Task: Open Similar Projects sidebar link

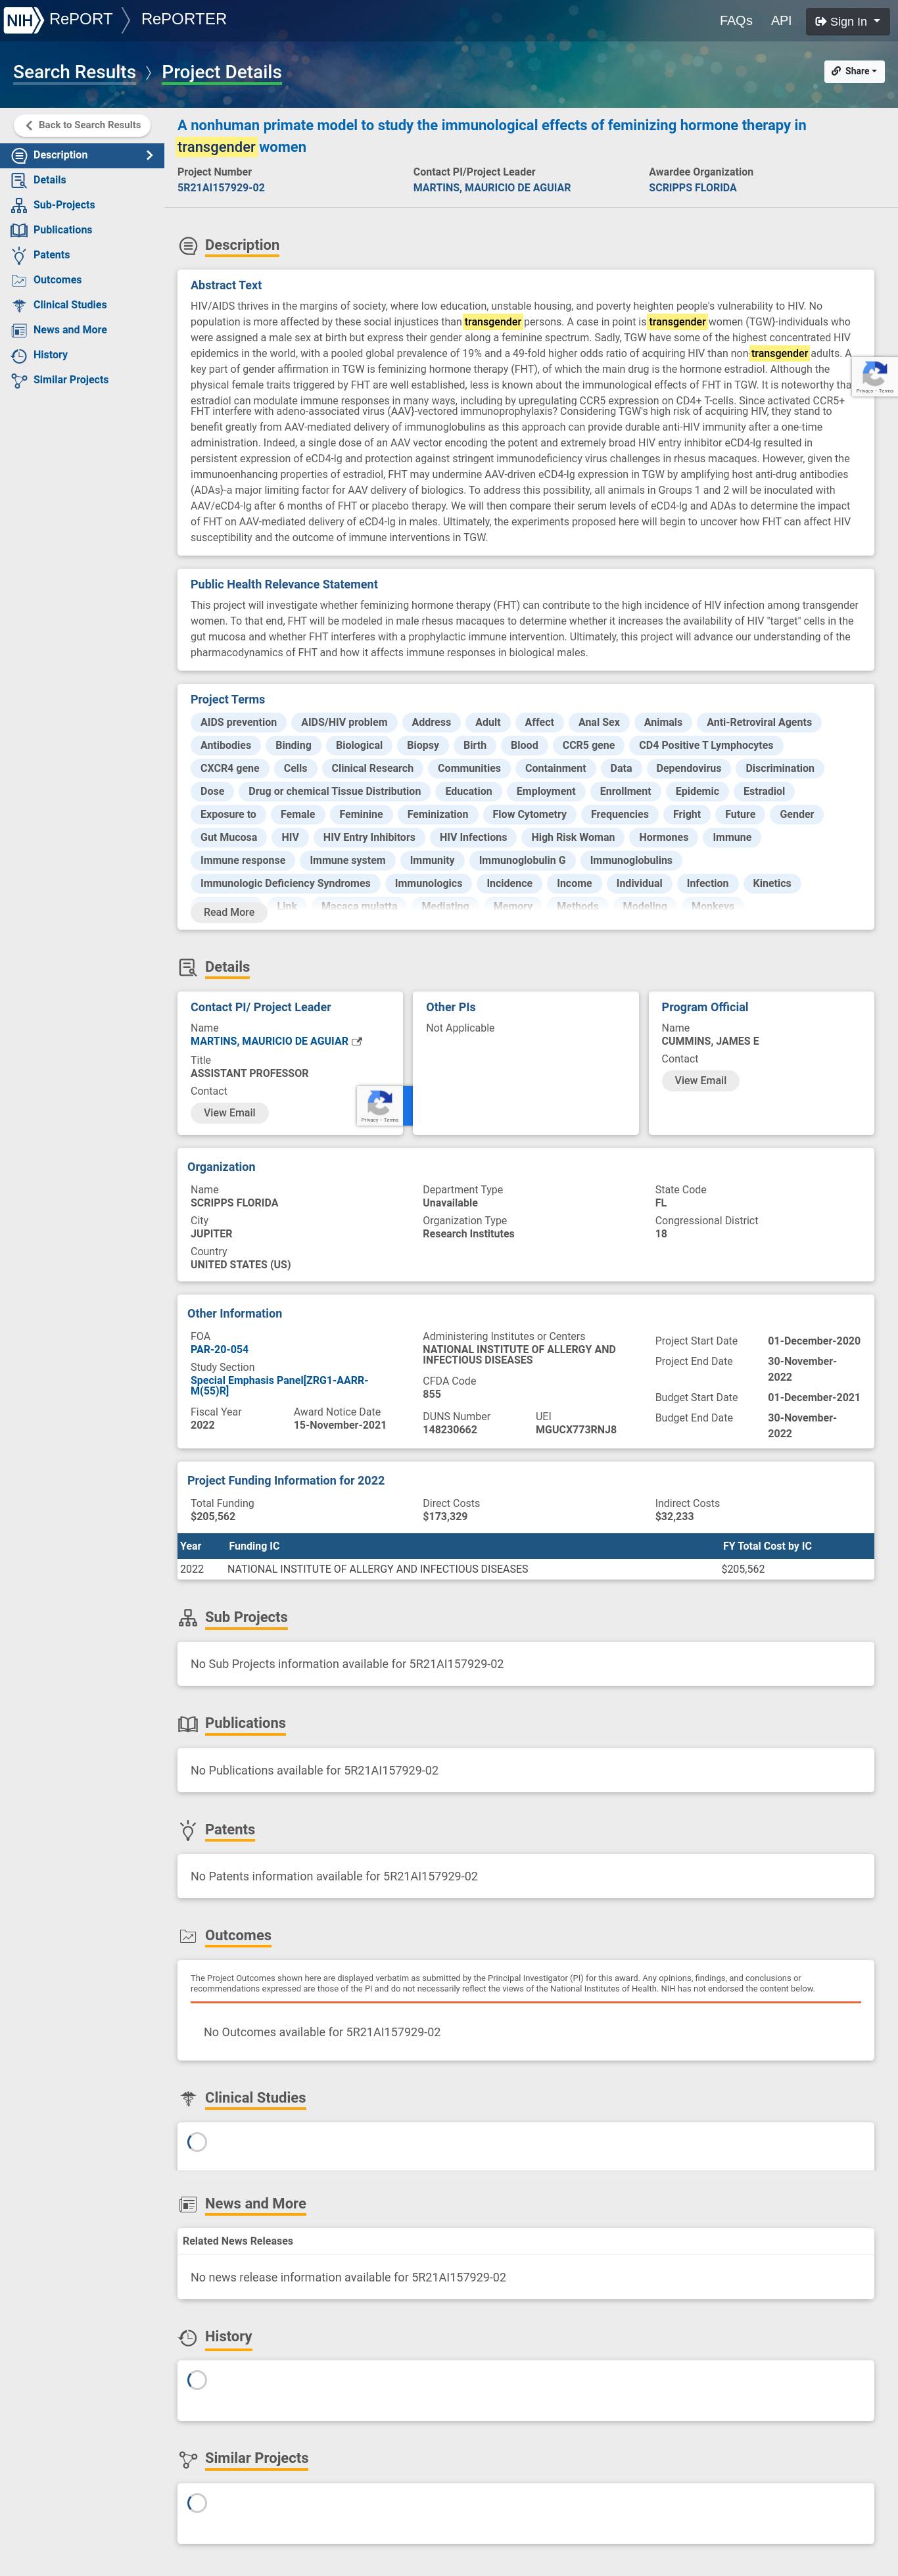Action: click(71, 380)
